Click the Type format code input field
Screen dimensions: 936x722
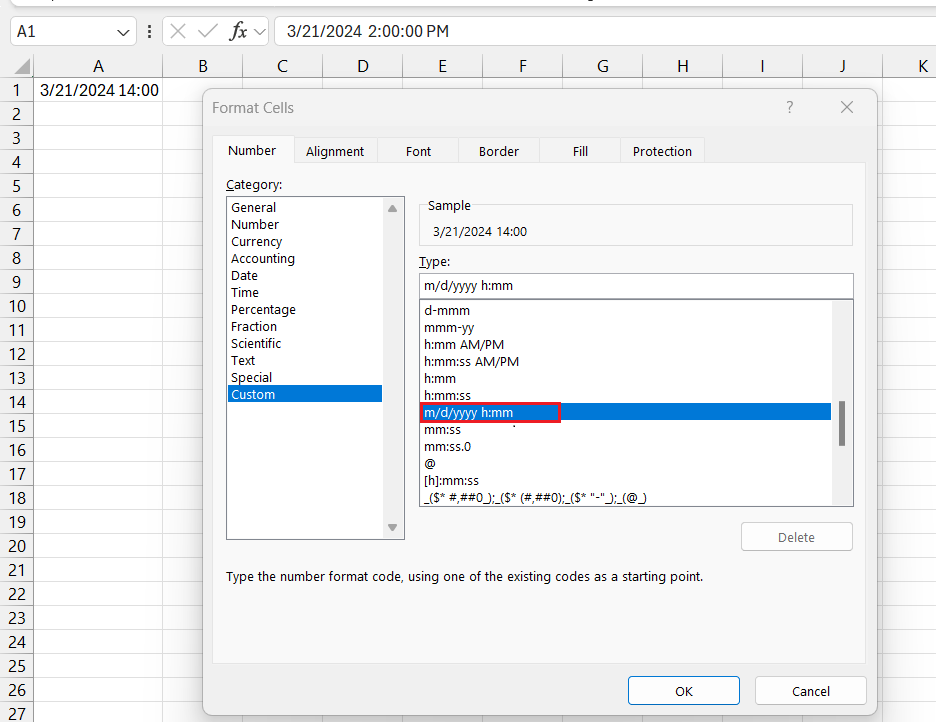(636, 286)
